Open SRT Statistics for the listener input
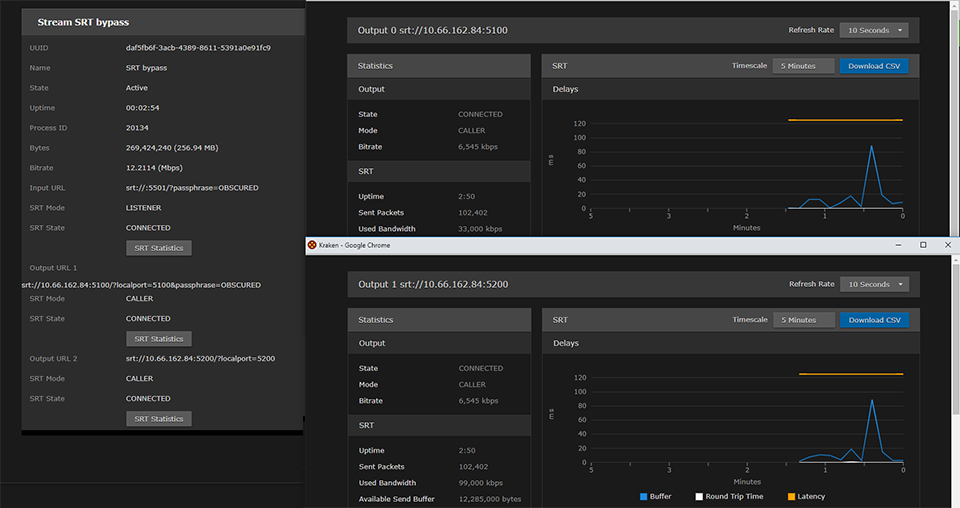This screenshot has width=960, height=508. (158, 248)
